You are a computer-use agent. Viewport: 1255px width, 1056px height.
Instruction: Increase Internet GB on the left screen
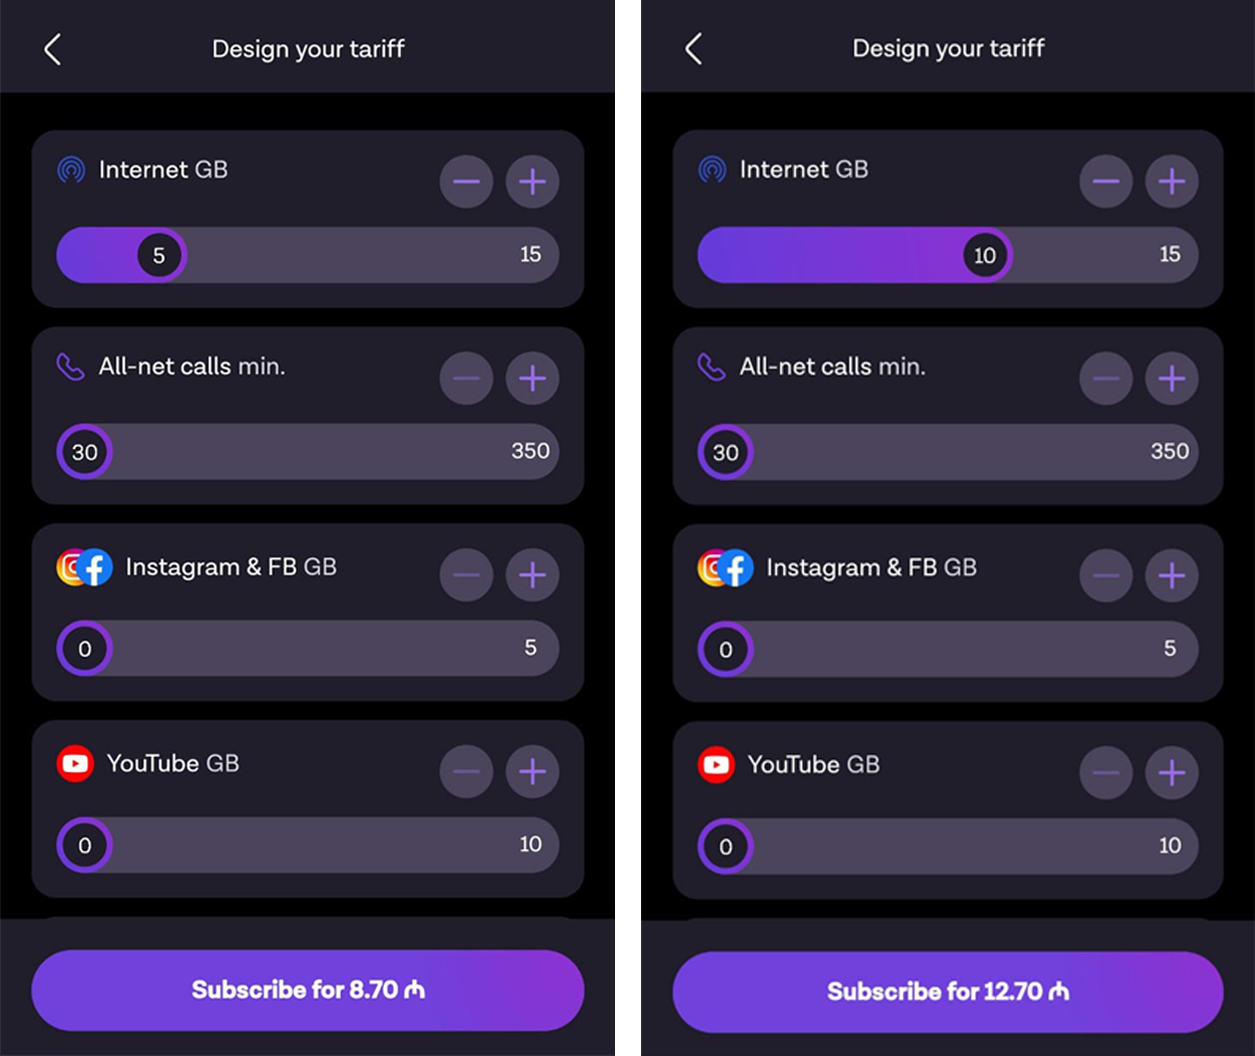[x=532, y=182]
